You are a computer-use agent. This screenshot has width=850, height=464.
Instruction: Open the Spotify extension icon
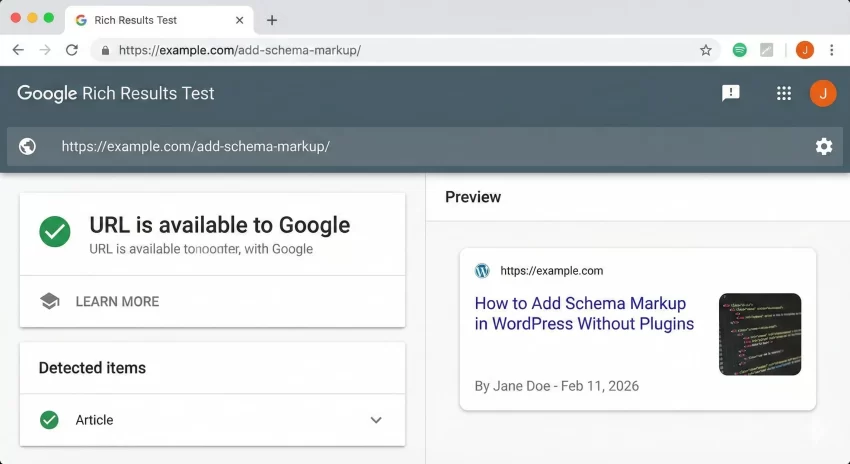click(x=739, y=50)
